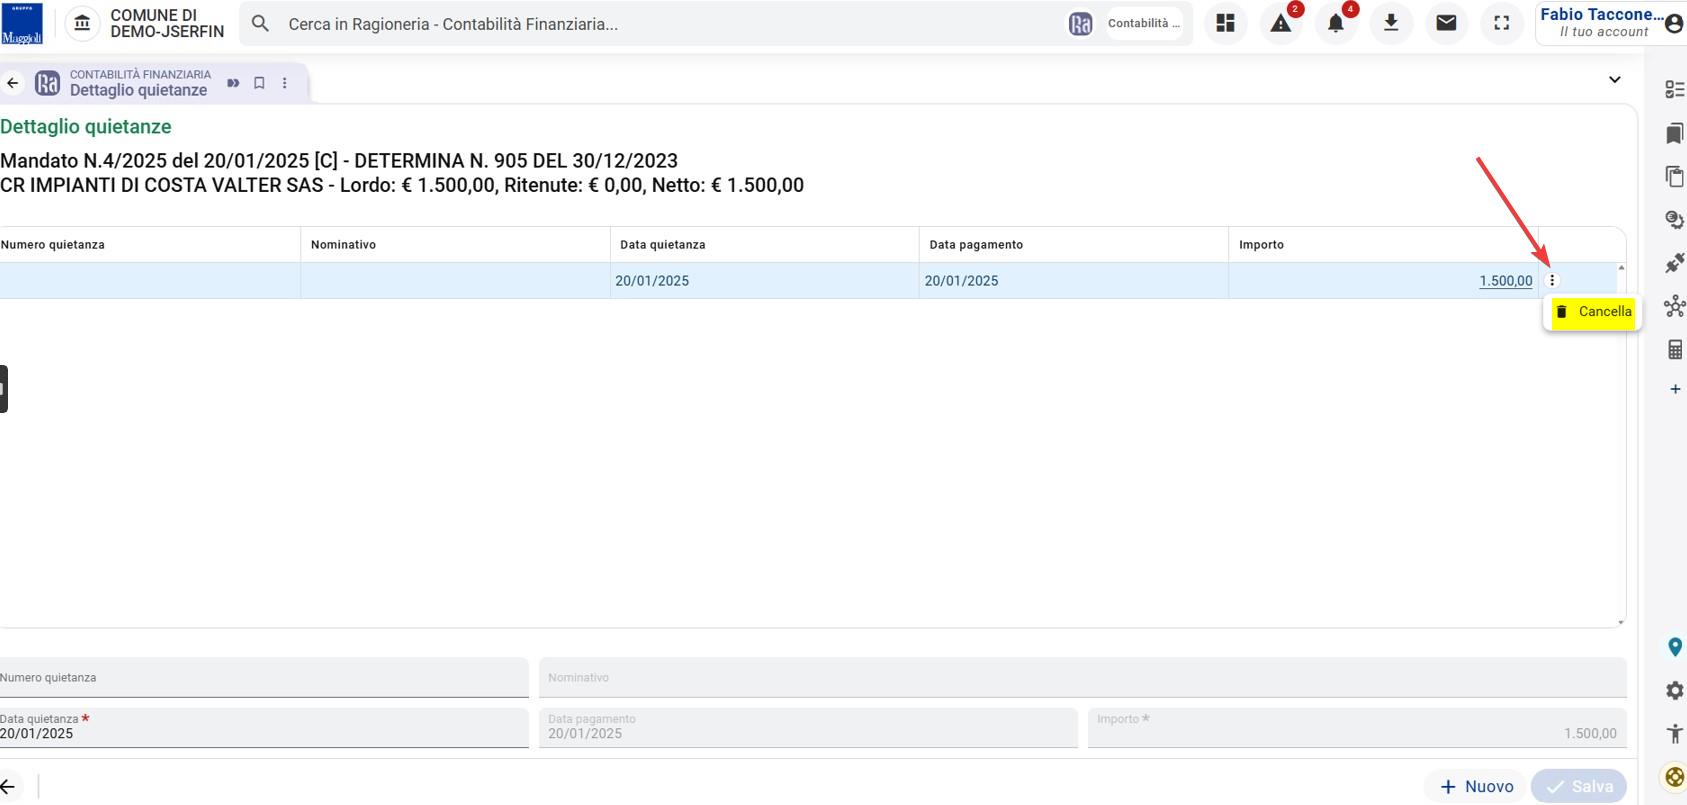Open the tab options three-dot menu
This screenshot has width=1687, height=805.
pyautogui.click(x=285, y=83)
